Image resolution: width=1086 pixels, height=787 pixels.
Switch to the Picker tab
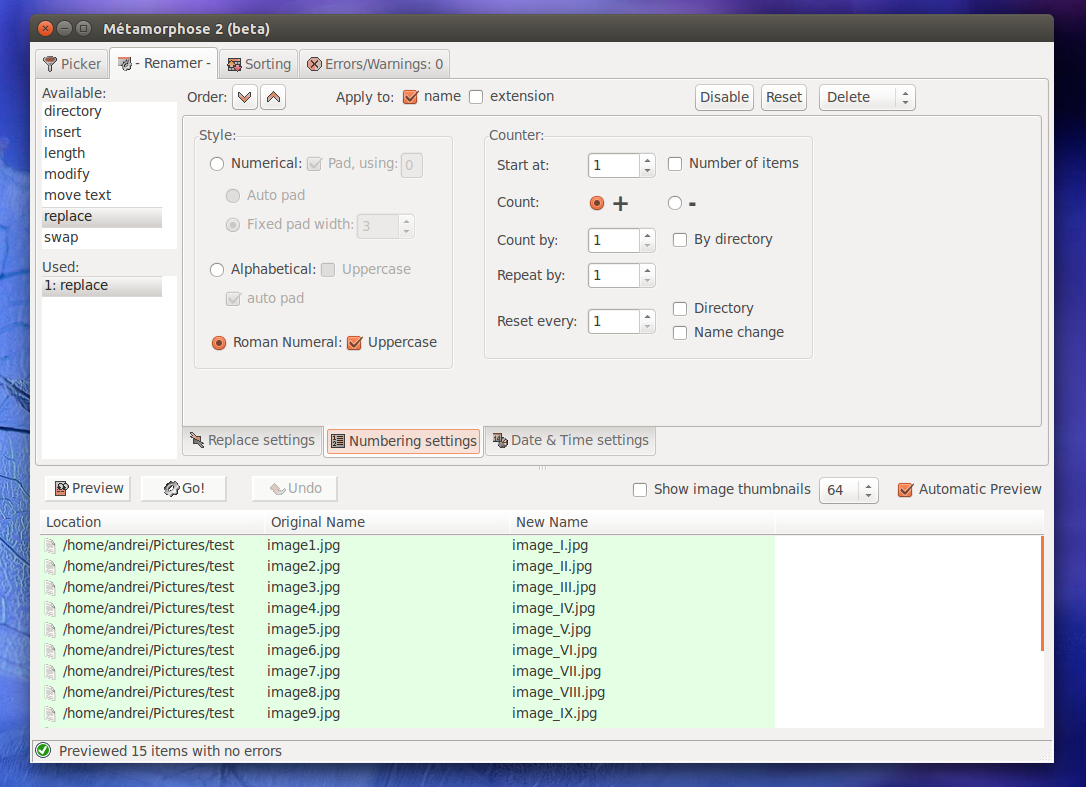click(x=72, y=64)
